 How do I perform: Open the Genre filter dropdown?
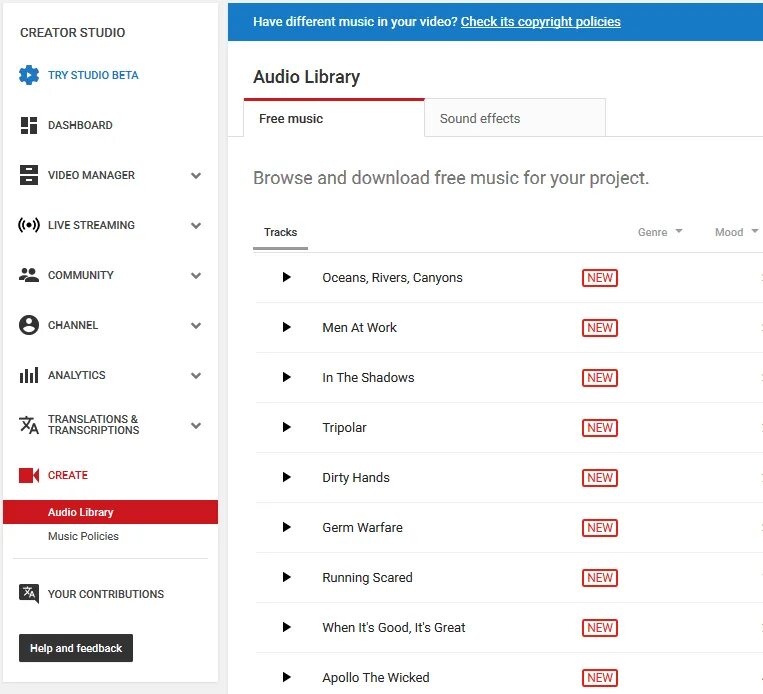click(x=660, y=232)
